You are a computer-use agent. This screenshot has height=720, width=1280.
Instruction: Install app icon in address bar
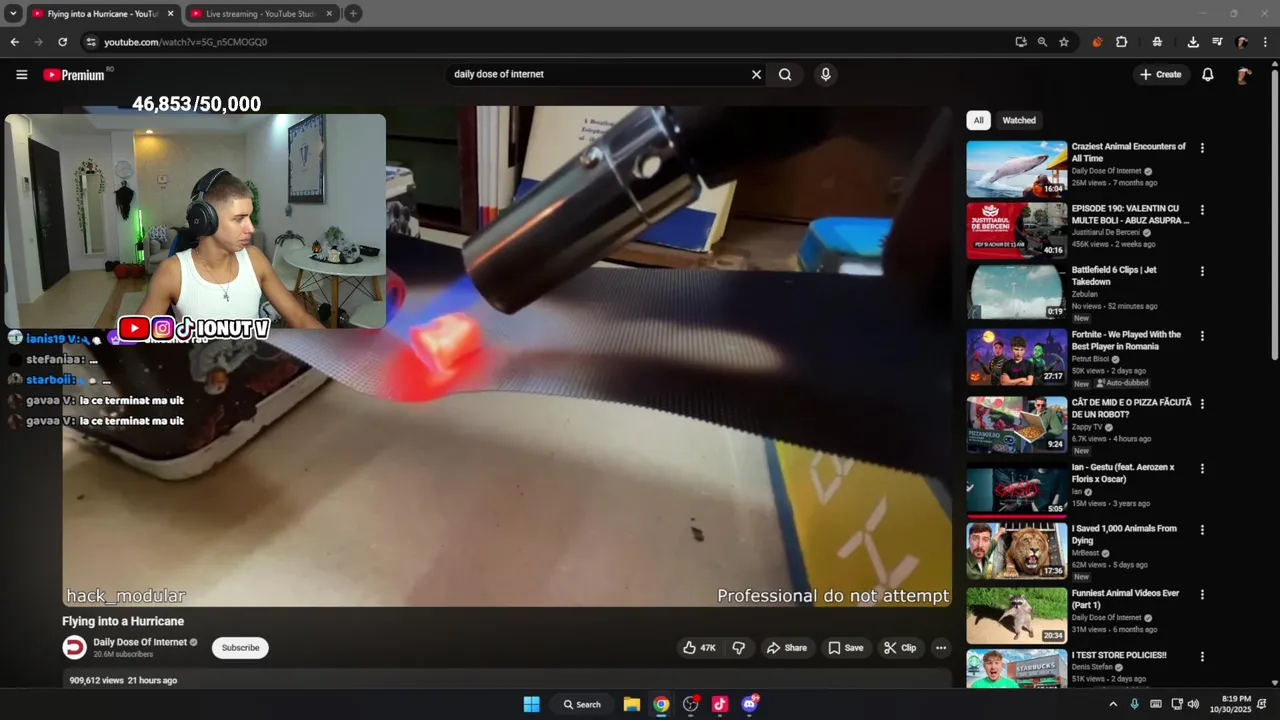(x=1020, y=42)
